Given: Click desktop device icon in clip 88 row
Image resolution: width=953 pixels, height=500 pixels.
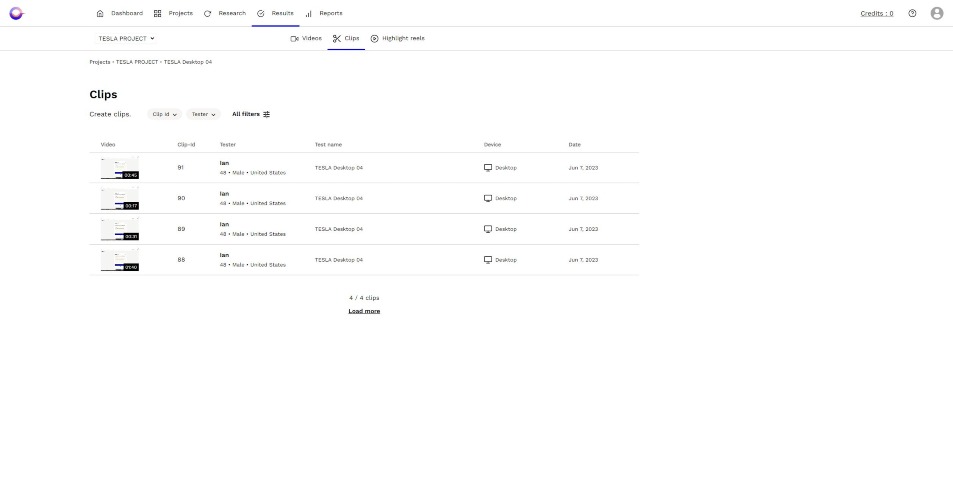Looking at the screenshot, I should pos(487,259).
